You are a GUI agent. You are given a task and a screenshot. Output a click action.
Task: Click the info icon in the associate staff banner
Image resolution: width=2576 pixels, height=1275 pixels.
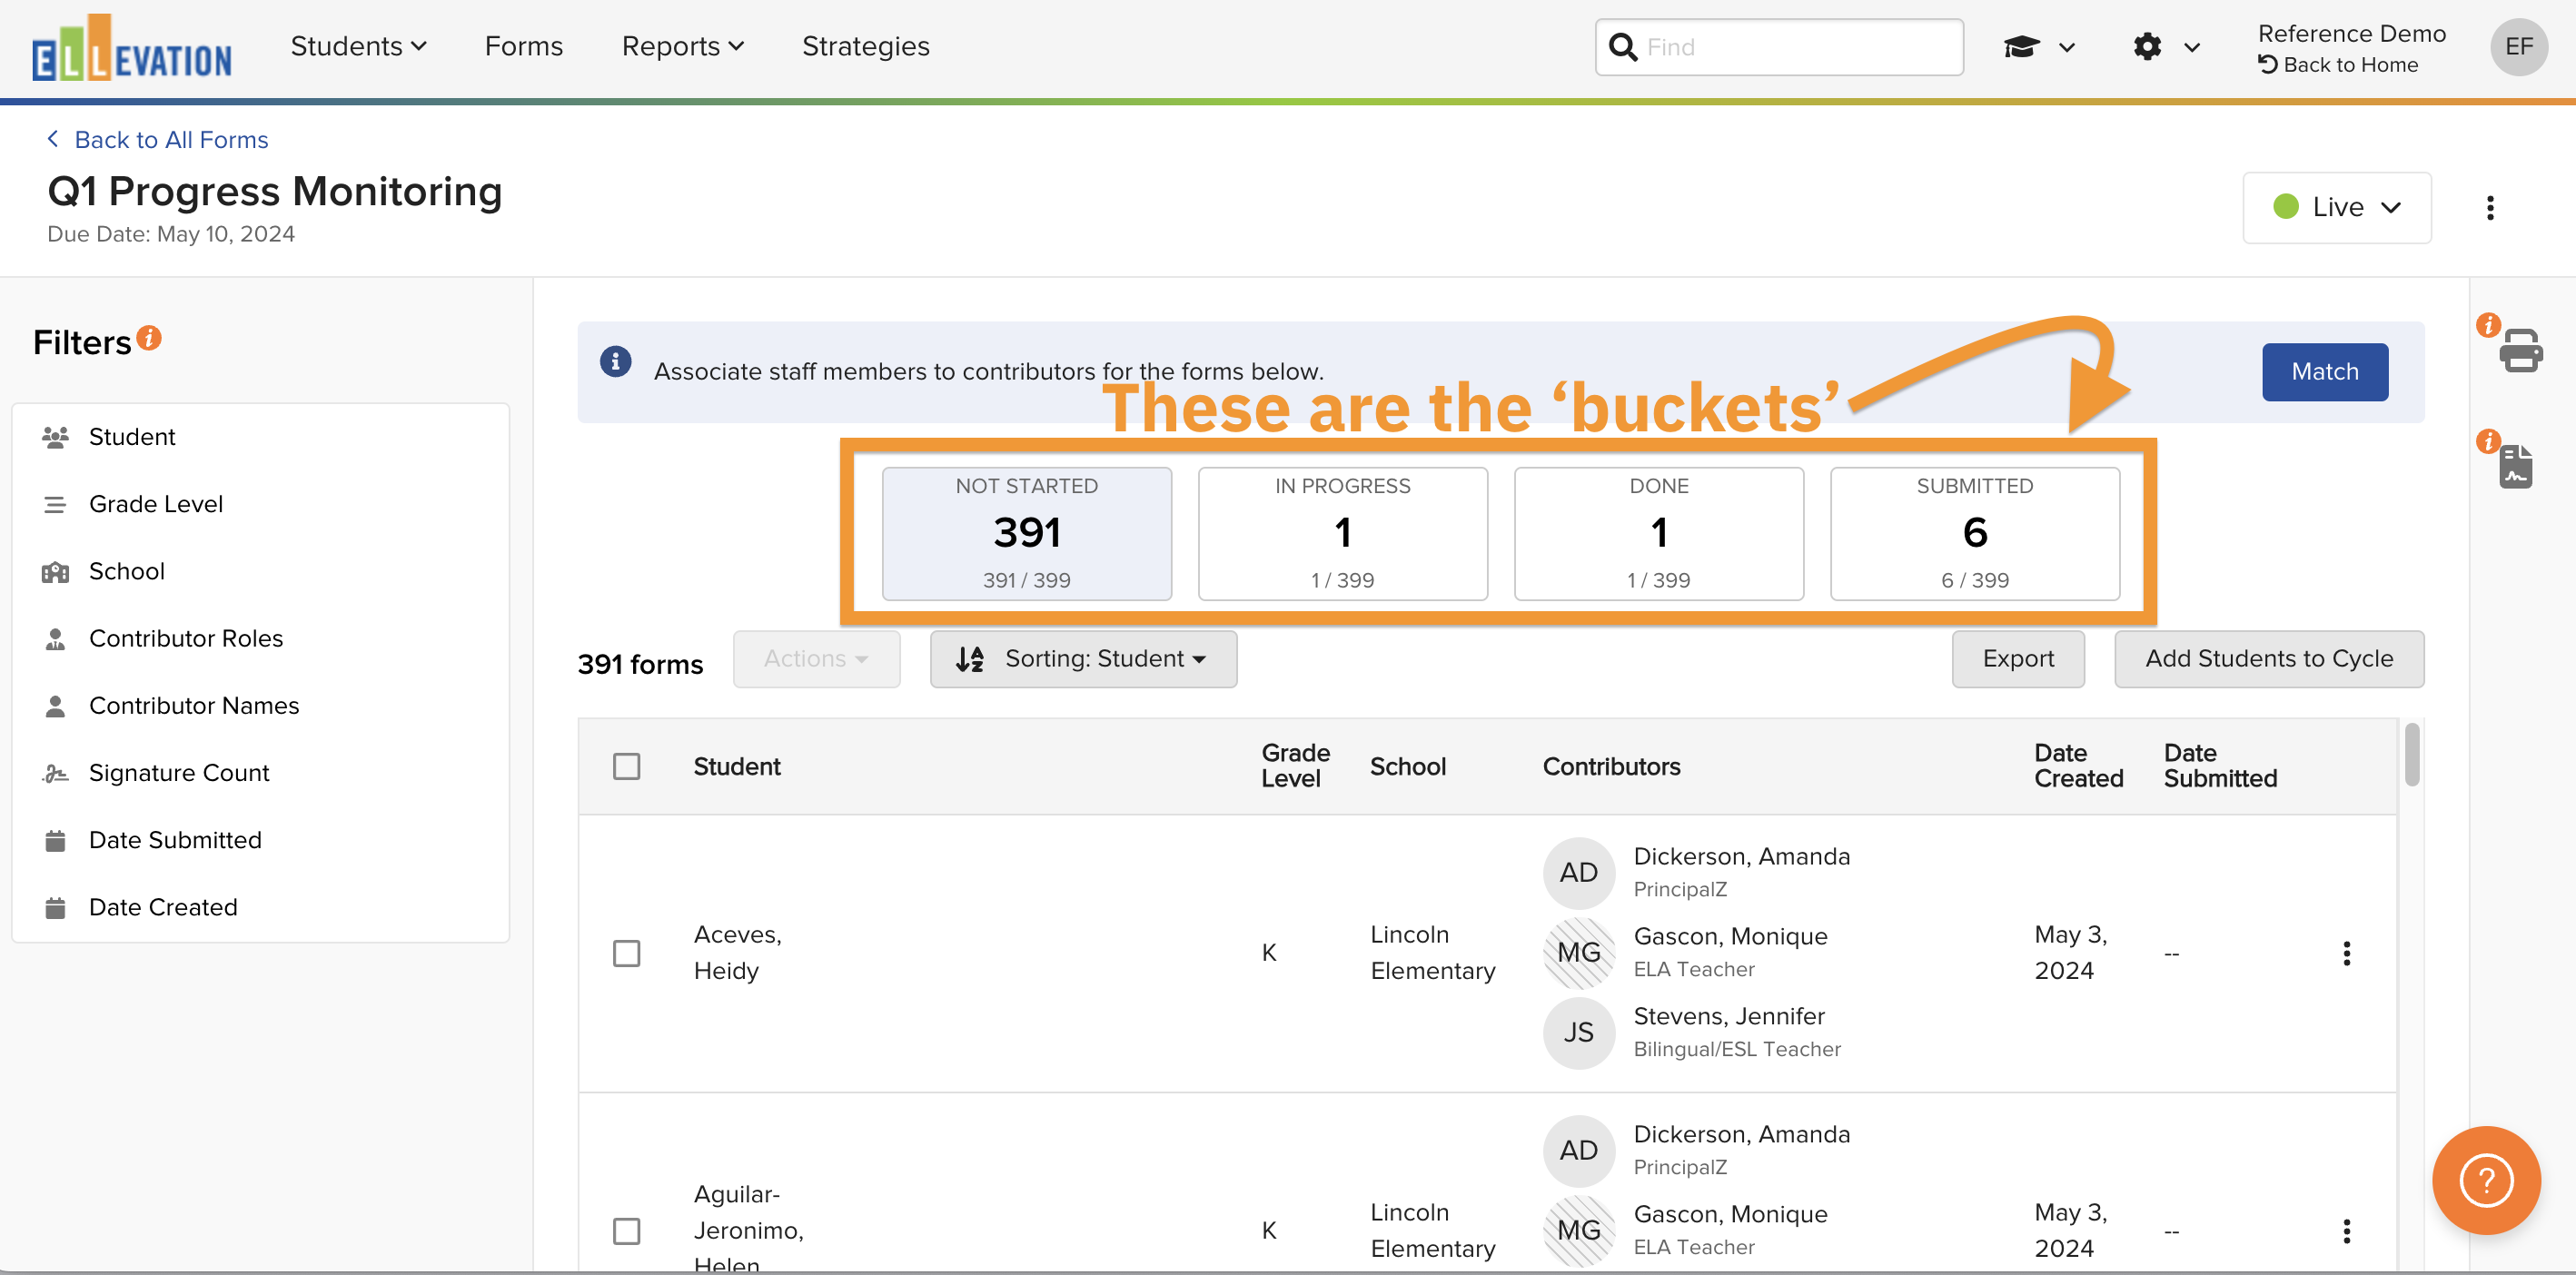point(615,361)
